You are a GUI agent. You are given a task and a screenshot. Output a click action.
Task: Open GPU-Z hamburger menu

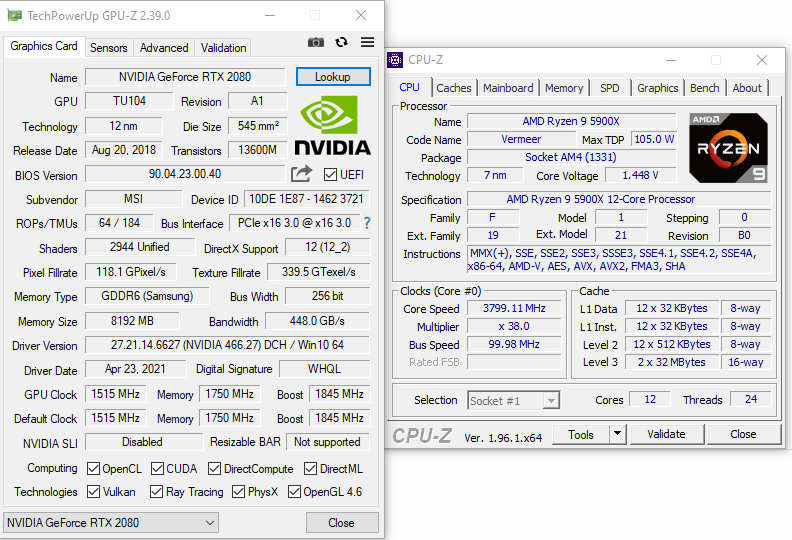pyautogui.click(x=368, y=42)
